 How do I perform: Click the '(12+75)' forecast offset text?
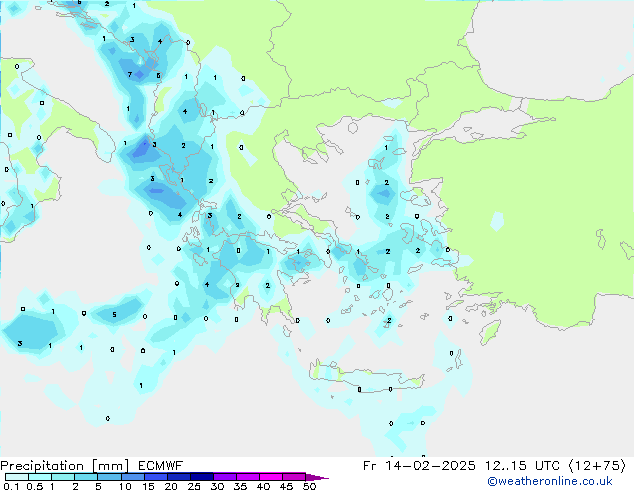point(598,466)
